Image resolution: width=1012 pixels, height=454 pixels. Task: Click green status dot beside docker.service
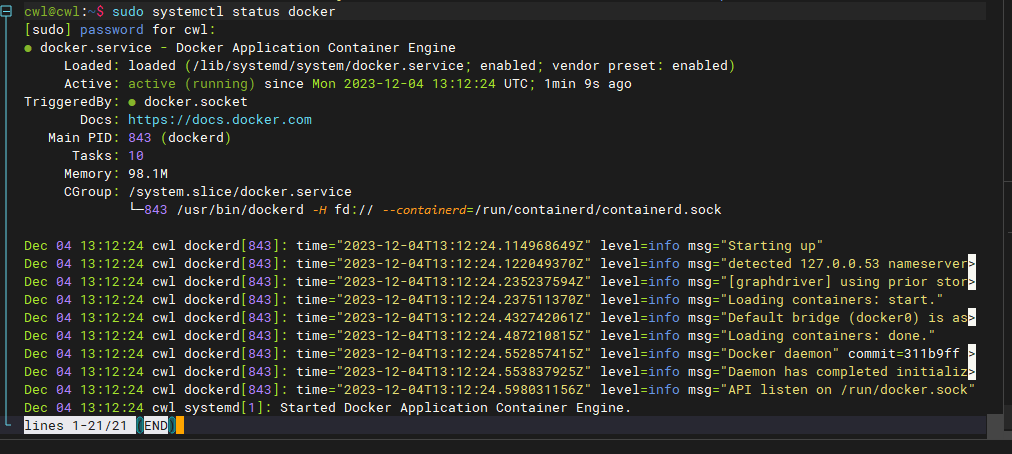tap(28, 48)
